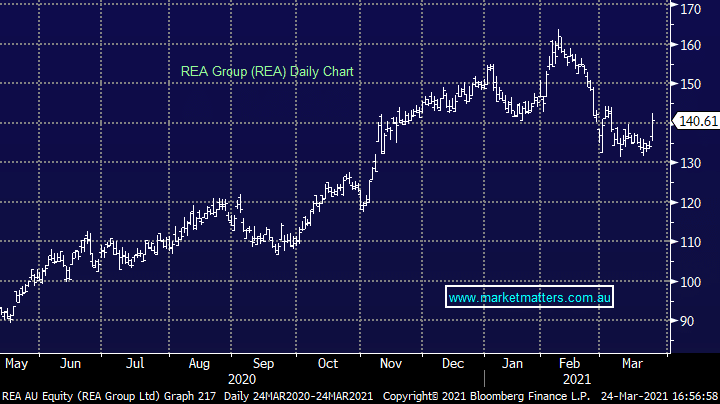Click the 150 price axis label
This screenshot has height=404, width=720.
(x=691, y=84)
